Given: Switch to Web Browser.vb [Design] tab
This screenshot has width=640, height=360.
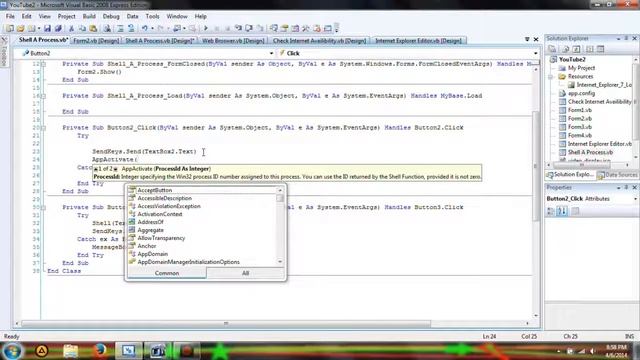Looking at the screenshot, I should pyautogui.click(x=233, y=41).
